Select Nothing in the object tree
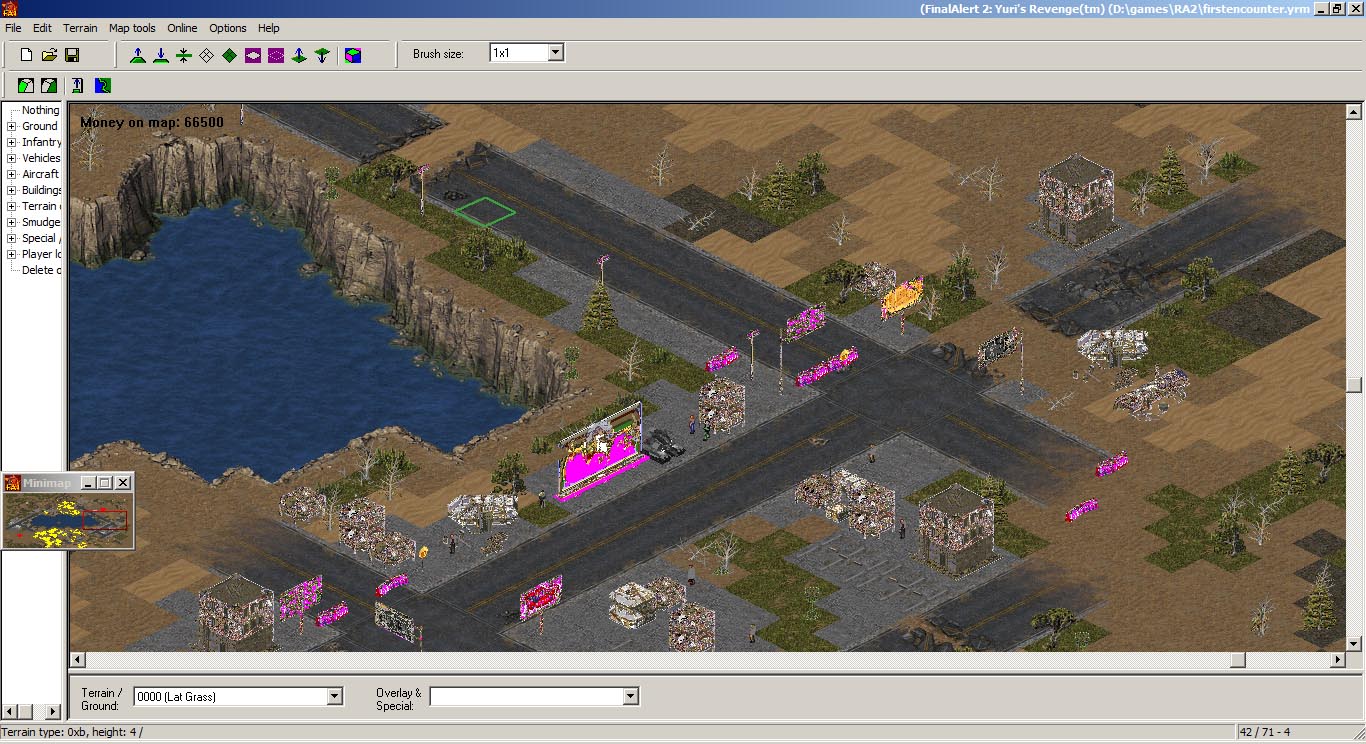Screen dimensions: 1366x744 [x=41, y=111]
